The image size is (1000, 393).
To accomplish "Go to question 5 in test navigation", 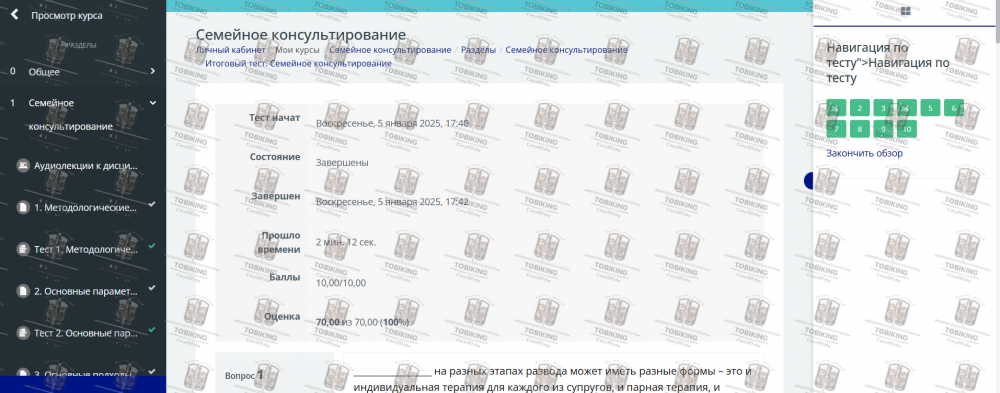I will pyautogui.click(x=930, y=108).
